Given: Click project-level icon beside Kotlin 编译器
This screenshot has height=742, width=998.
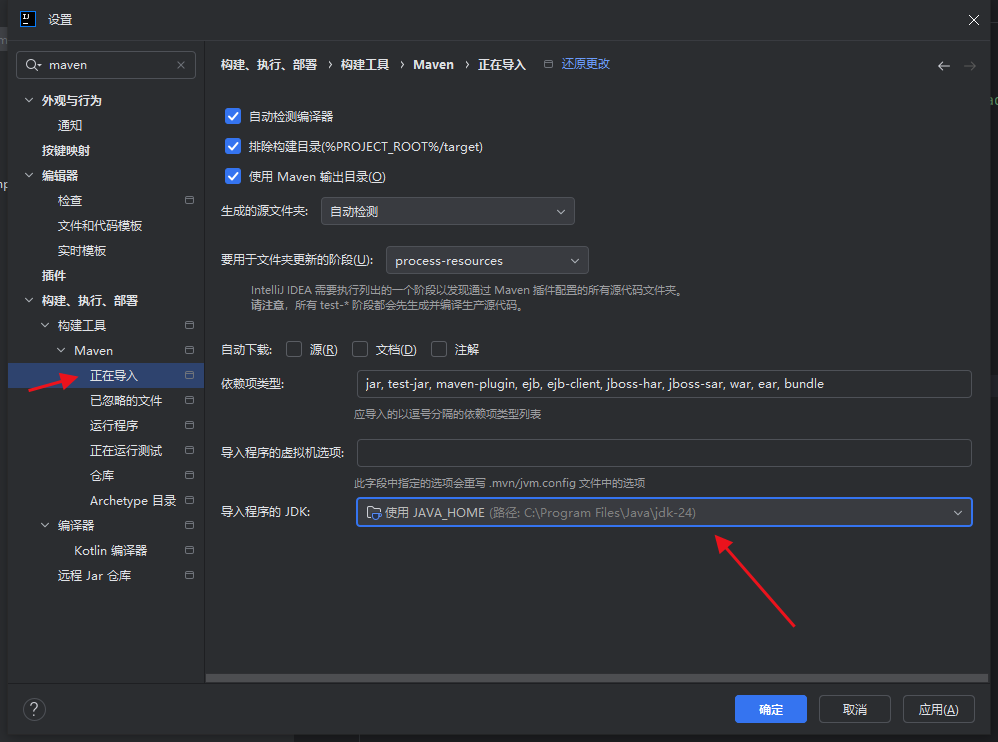Looking at the screenshot, I should coord(189,550).
